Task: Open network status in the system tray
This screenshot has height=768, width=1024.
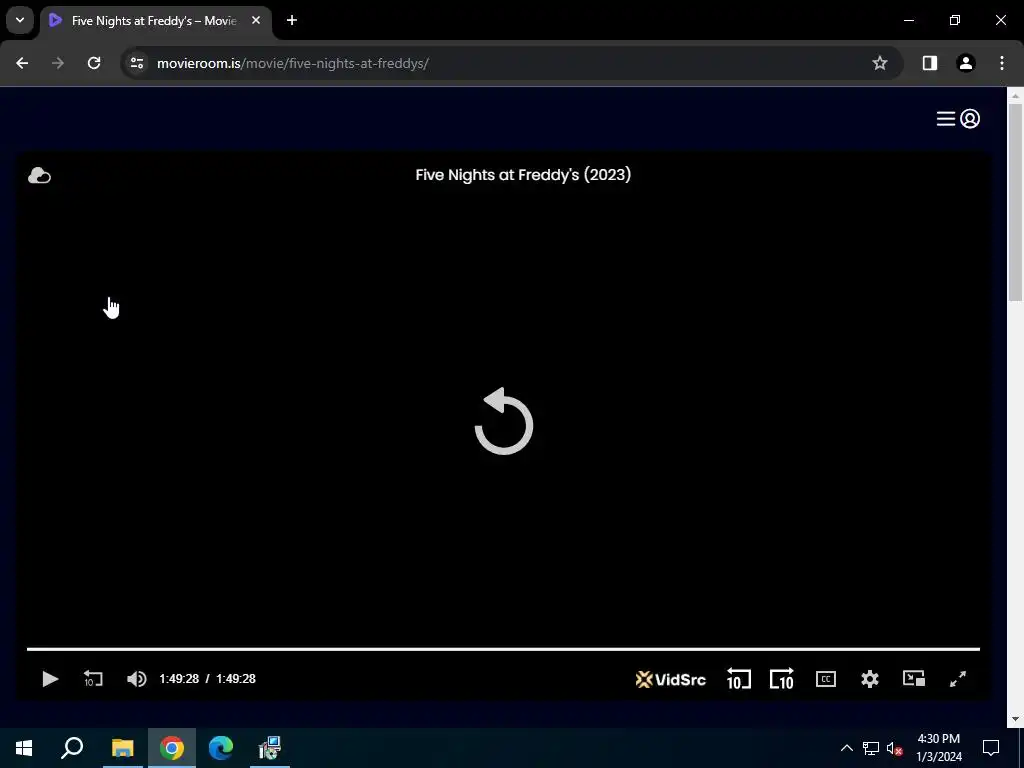Action: (871, 748)
